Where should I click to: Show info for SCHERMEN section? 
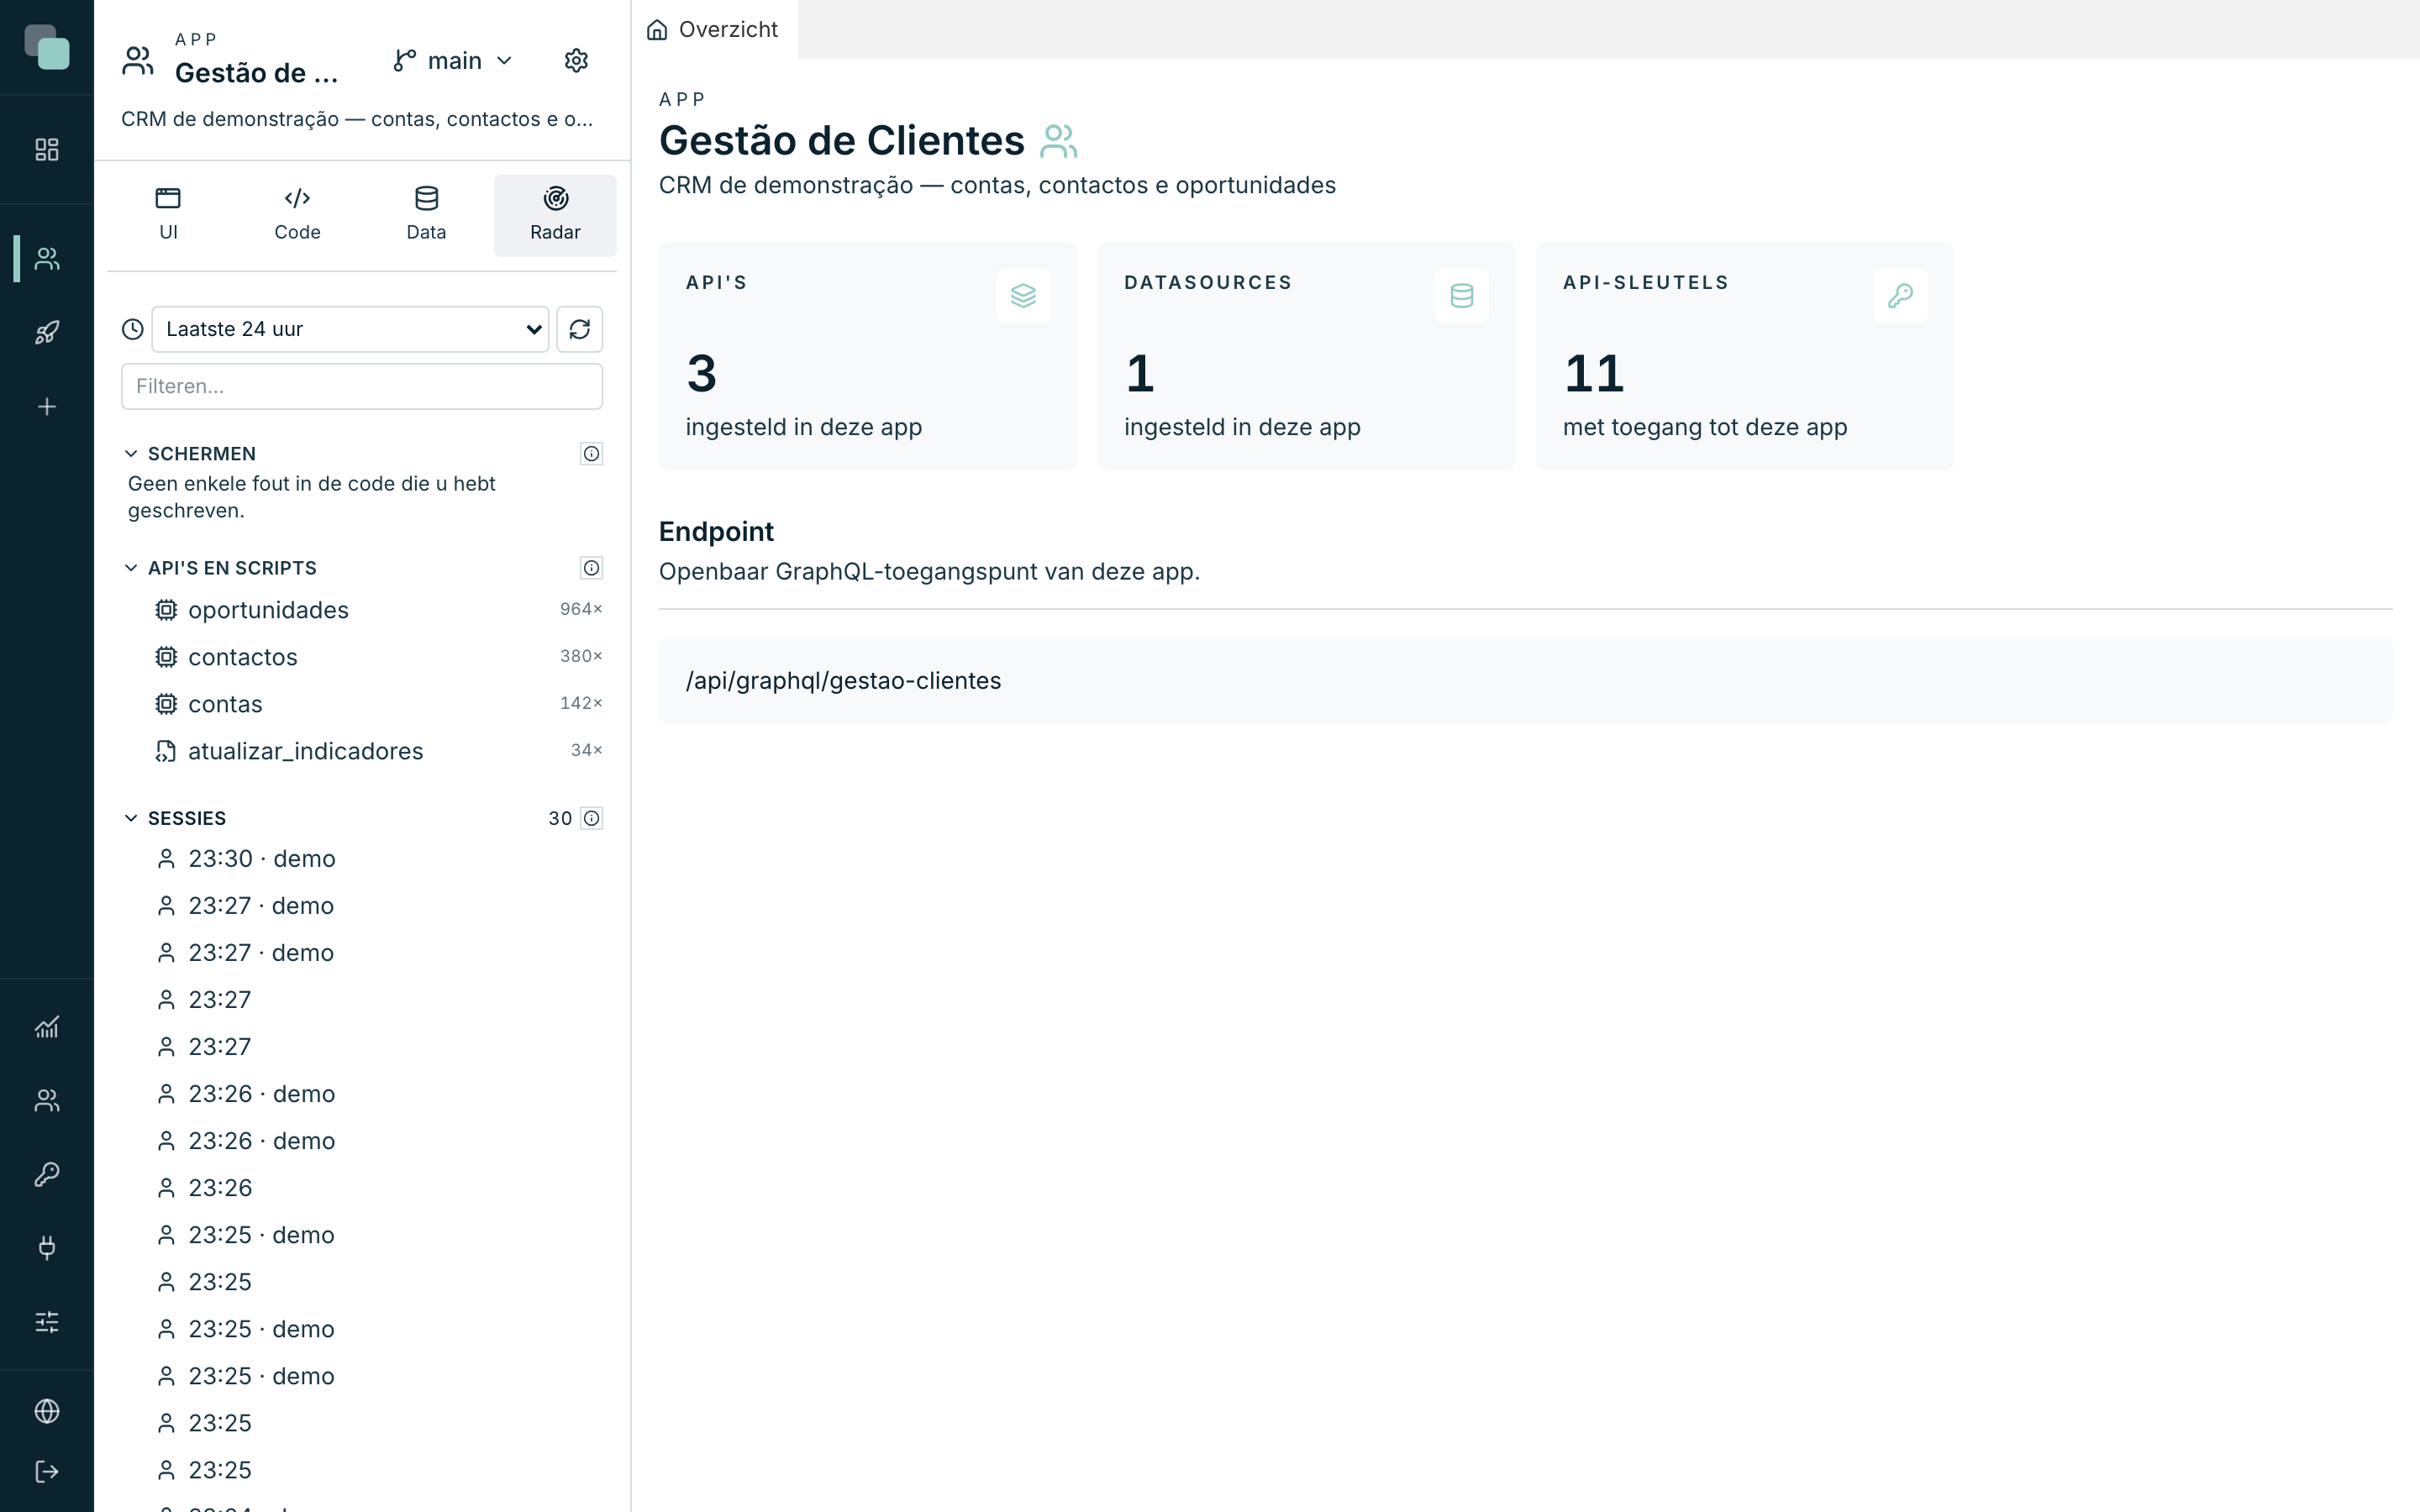(x=592, y=454)
